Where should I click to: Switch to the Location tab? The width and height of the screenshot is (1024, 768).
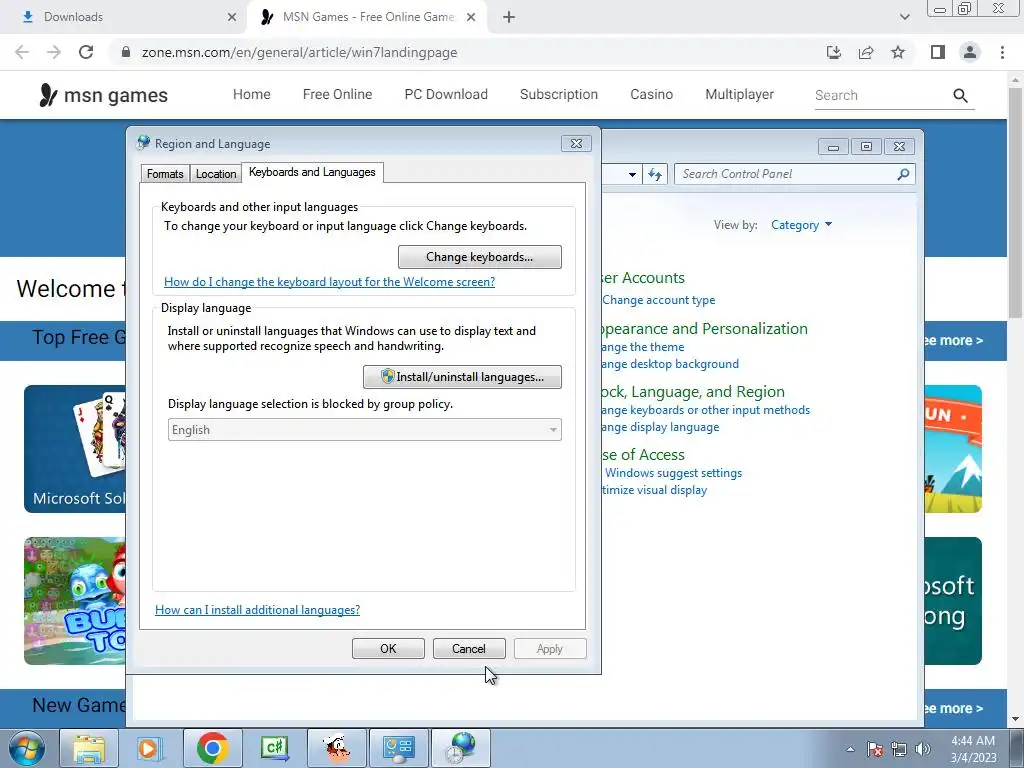point(216,174)
